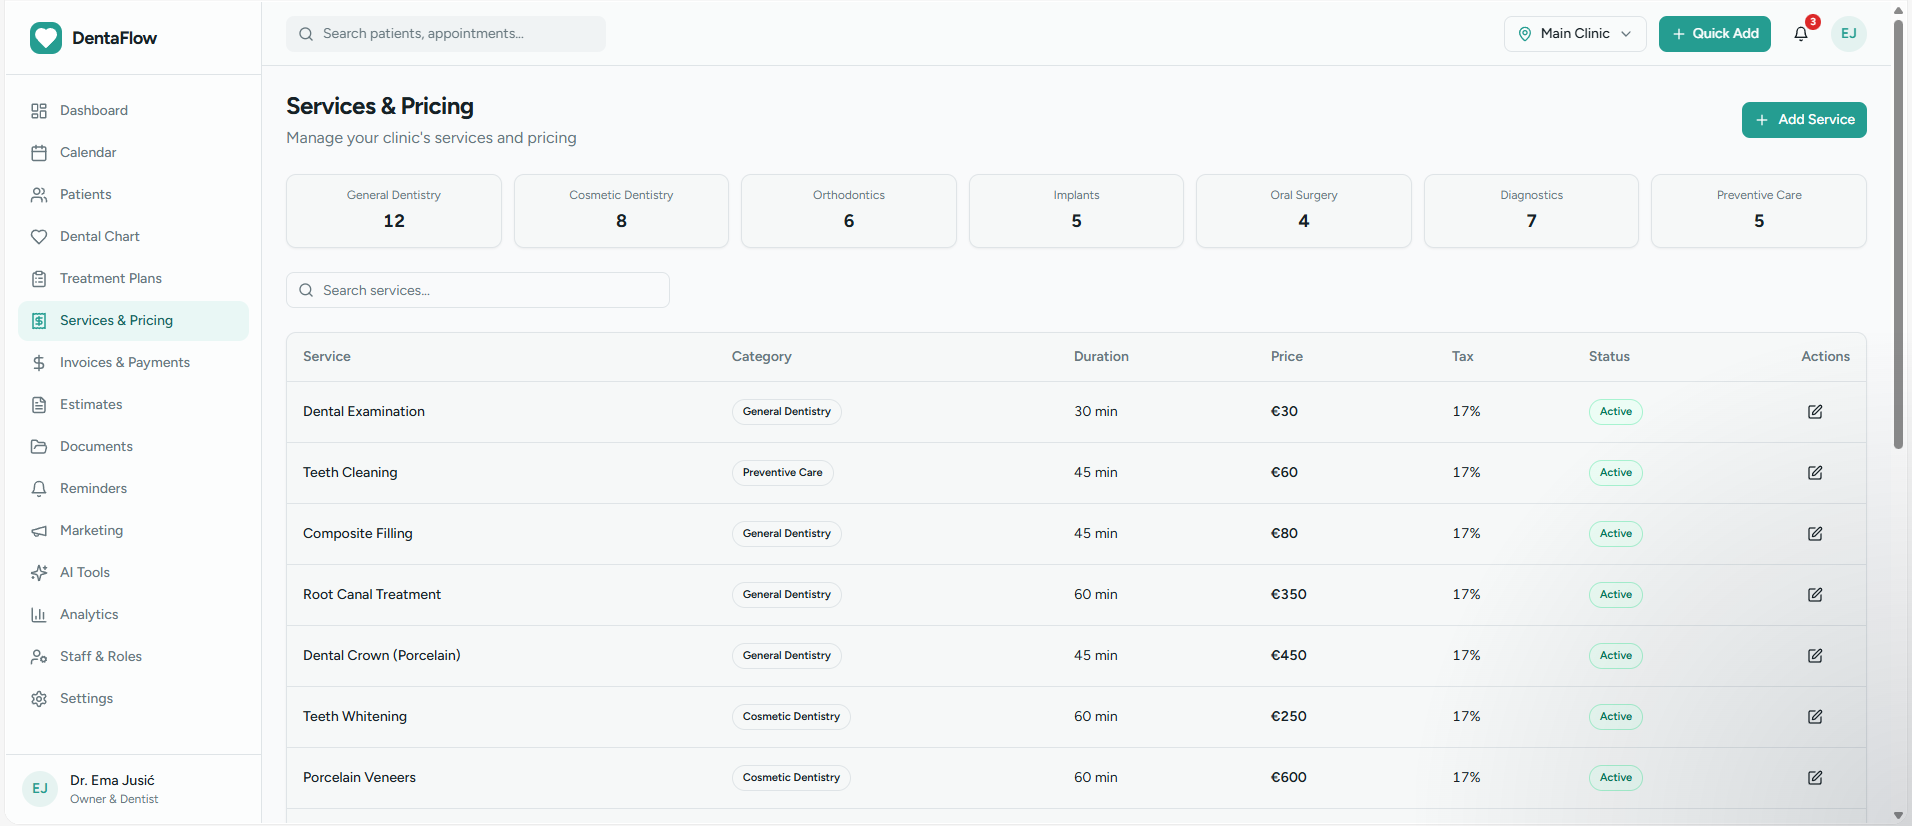Image resolution: width=1912 pixels, height=826 pixels.
Task: Click the Dental Chart heart icon
Action: click(x=39, y=237)
